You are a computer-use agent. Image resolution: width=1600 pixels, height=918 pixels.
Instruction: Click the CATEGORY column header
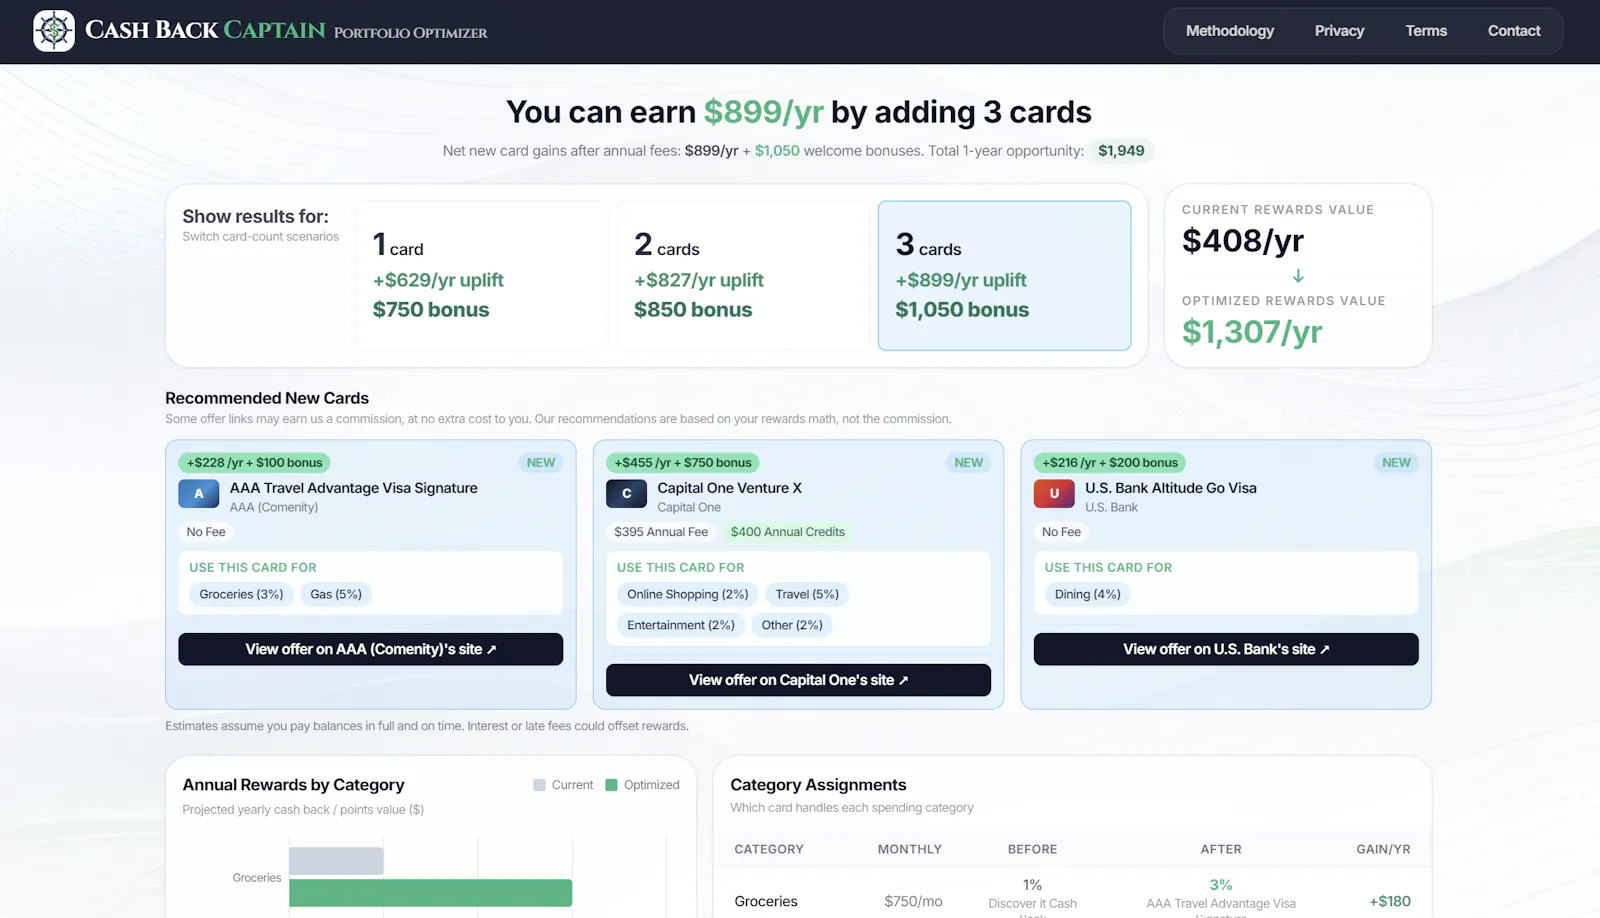coord(769,849)
